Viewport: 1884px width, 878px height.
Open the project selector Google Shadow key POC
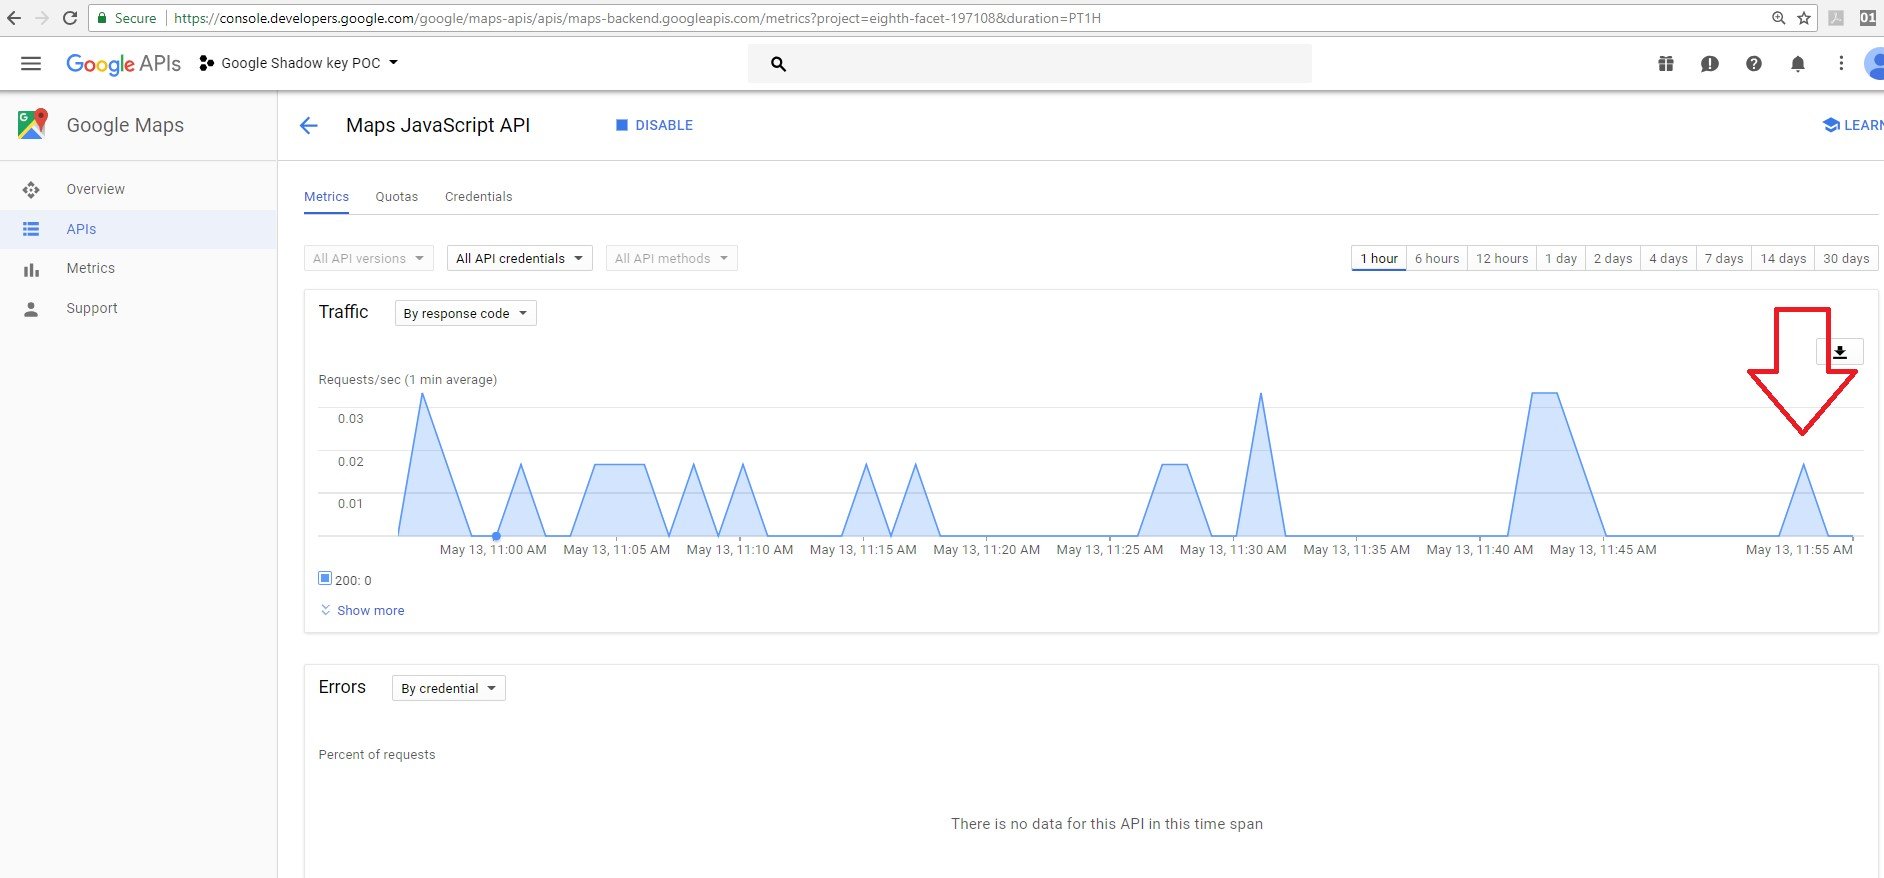(299, 63)
